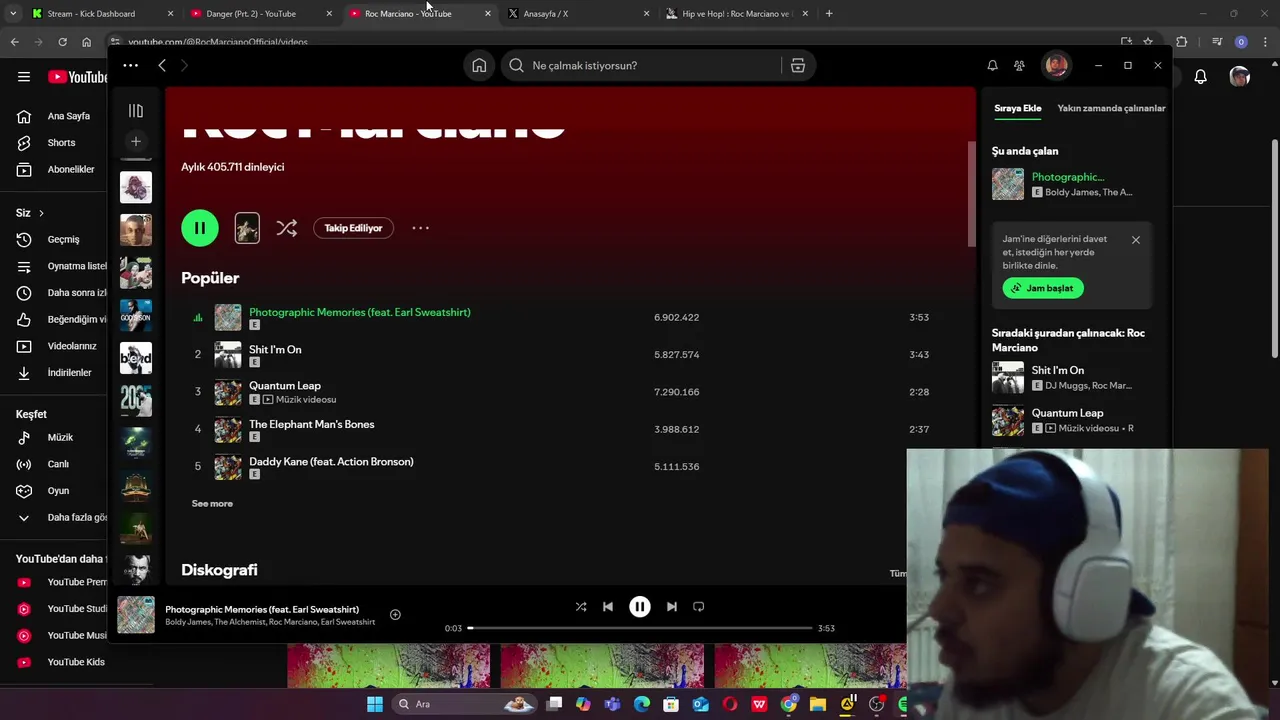Open YouTube hamburger guide menu

24,77
